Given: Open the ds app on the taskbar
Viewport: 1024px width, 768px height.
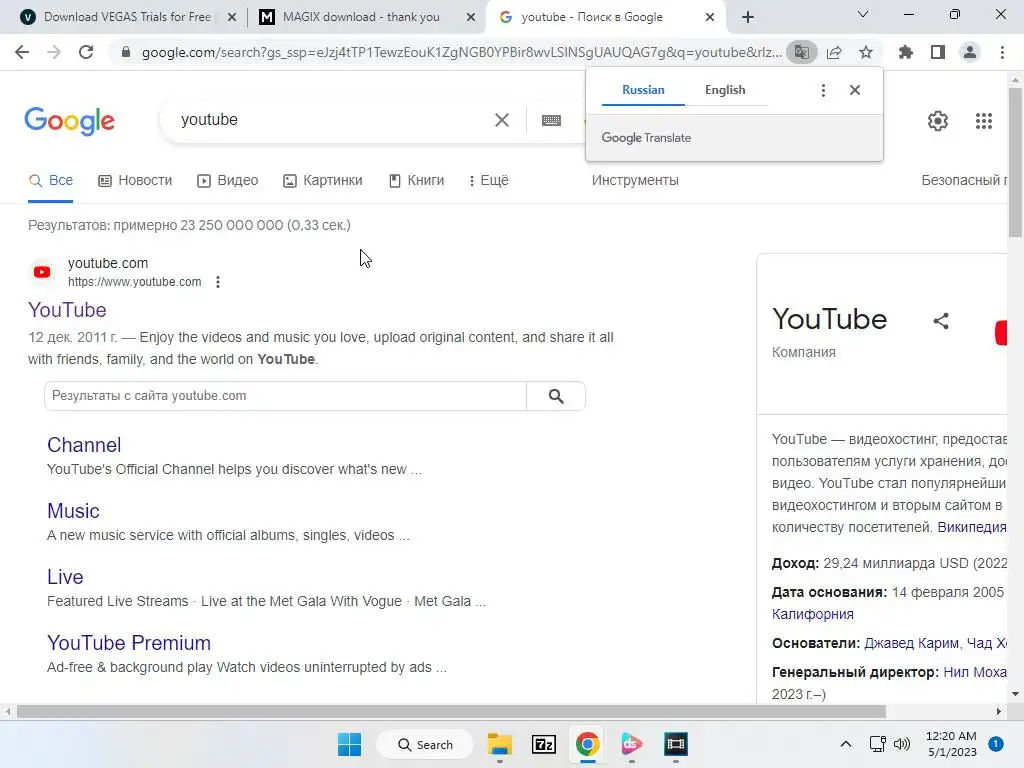Looking at the screenshot, I should point(632,744).
